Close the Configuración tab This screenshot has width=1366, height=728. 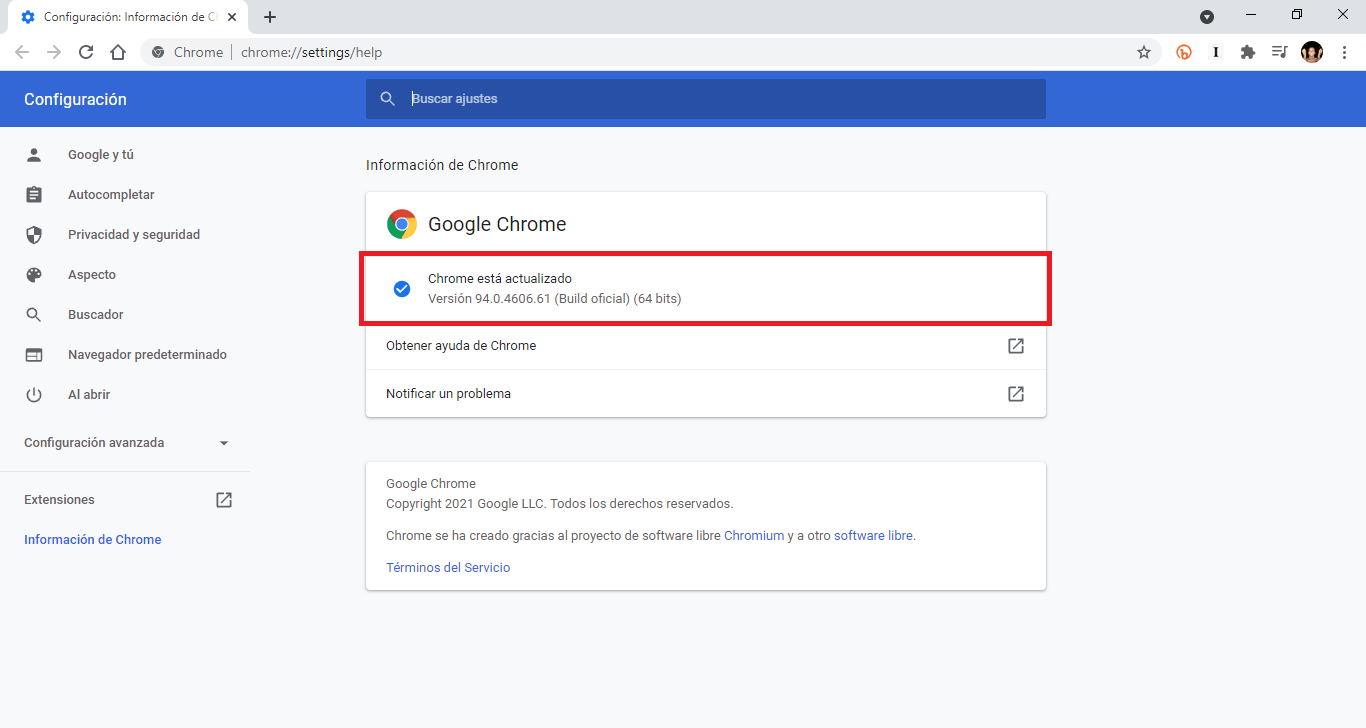coord(233,17)
